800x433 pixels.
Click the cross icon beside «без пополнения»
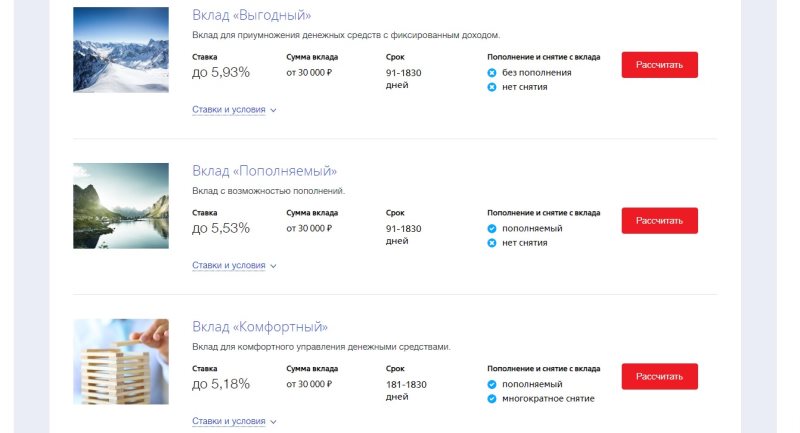(x=492, y=73)
